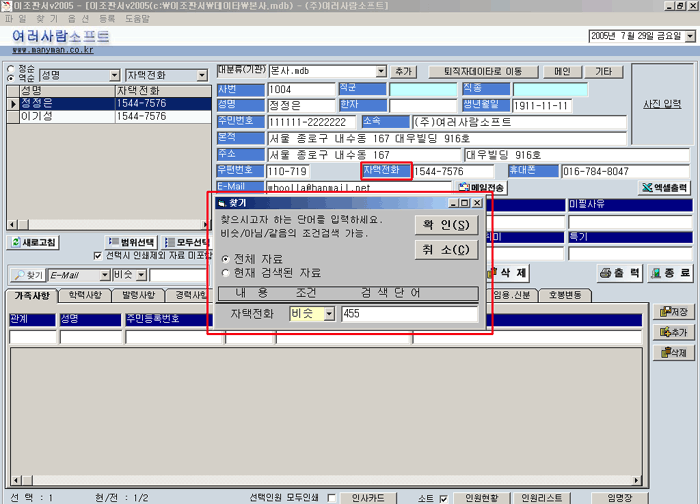Image resolution: width=700 pixels, height=504 pixels.
Task: Click the 새로고침 refresh icon button
Action: (33, 243)
